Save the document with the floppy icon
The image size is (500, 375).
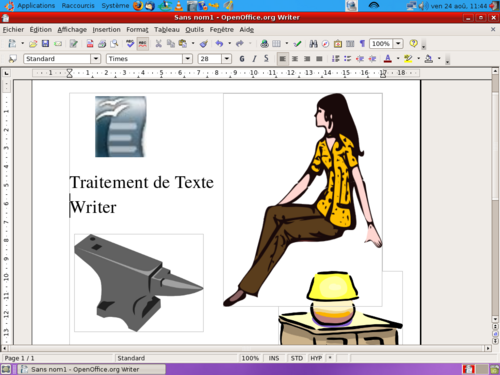click(45, 44)
